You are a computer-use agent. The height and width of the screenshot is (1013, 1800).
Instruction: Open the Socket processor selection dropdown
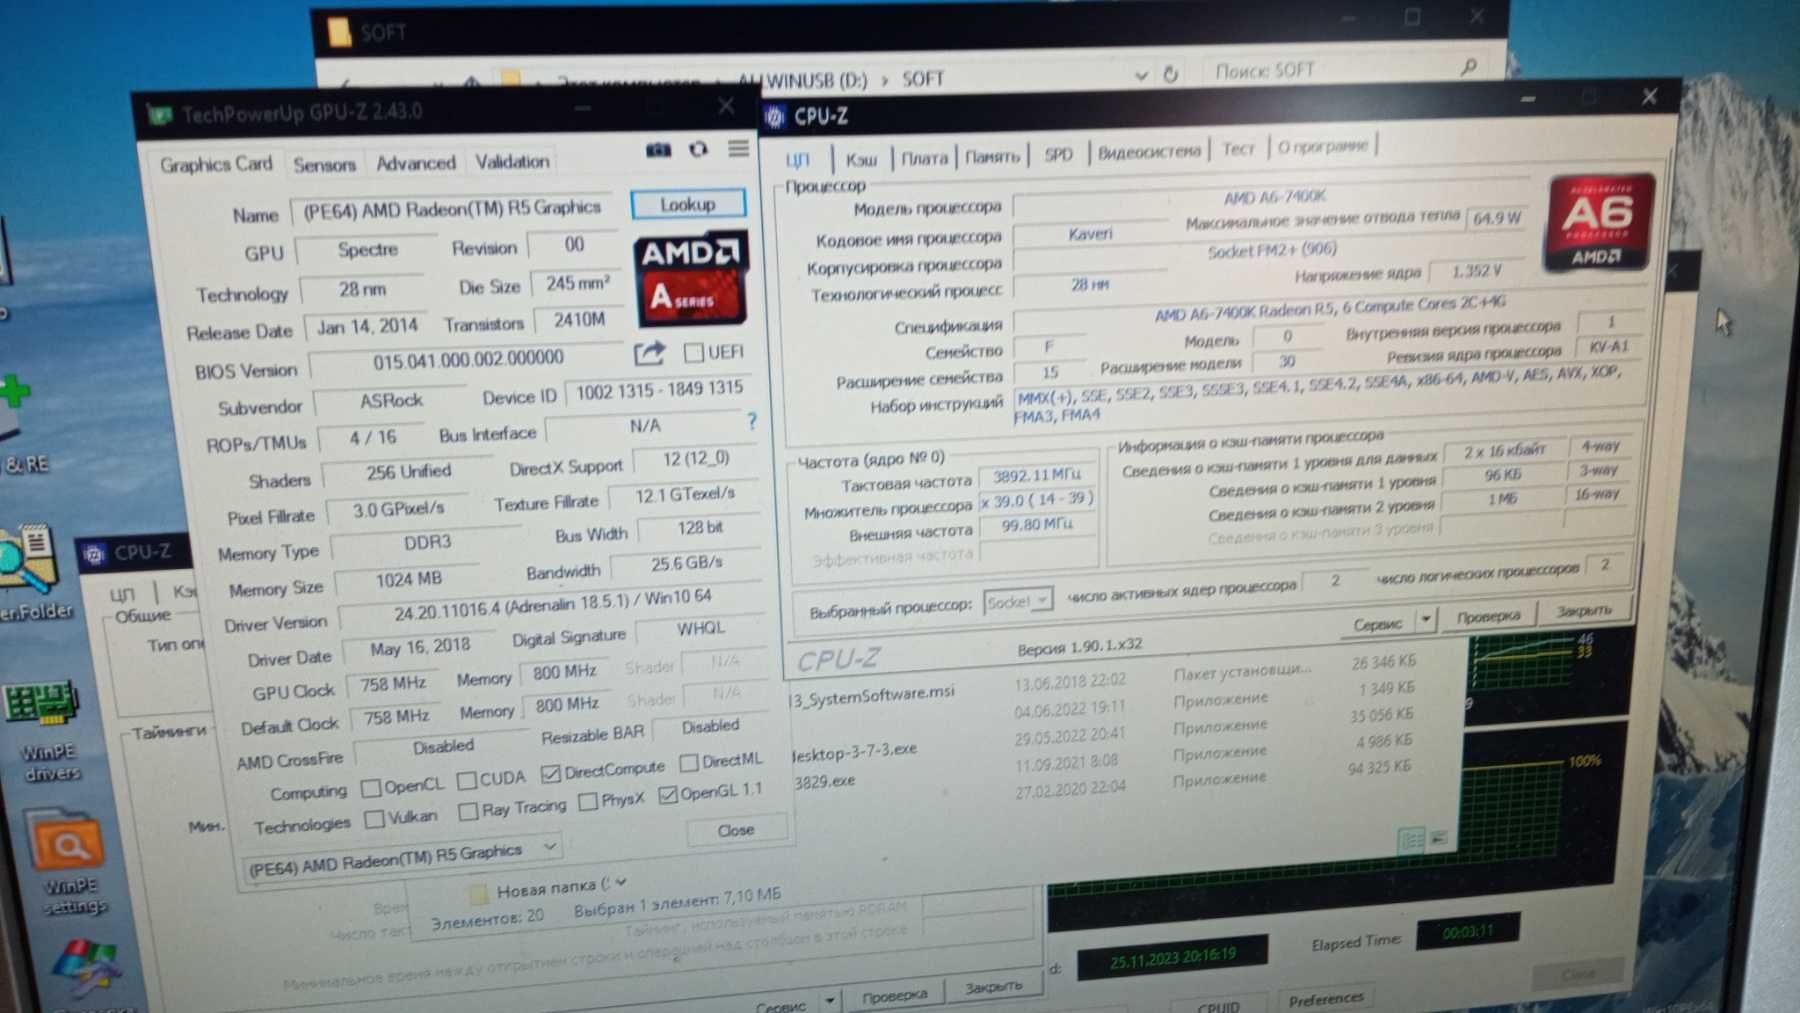[1018, 601]
